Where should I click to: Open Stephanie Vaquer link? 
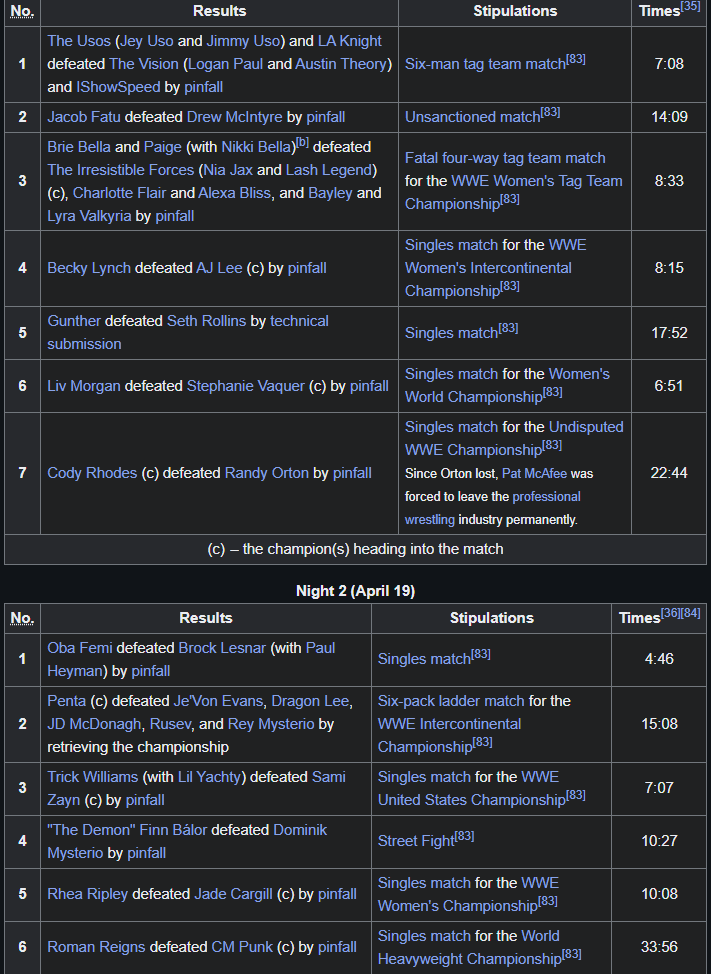click(x=246, y=386)
